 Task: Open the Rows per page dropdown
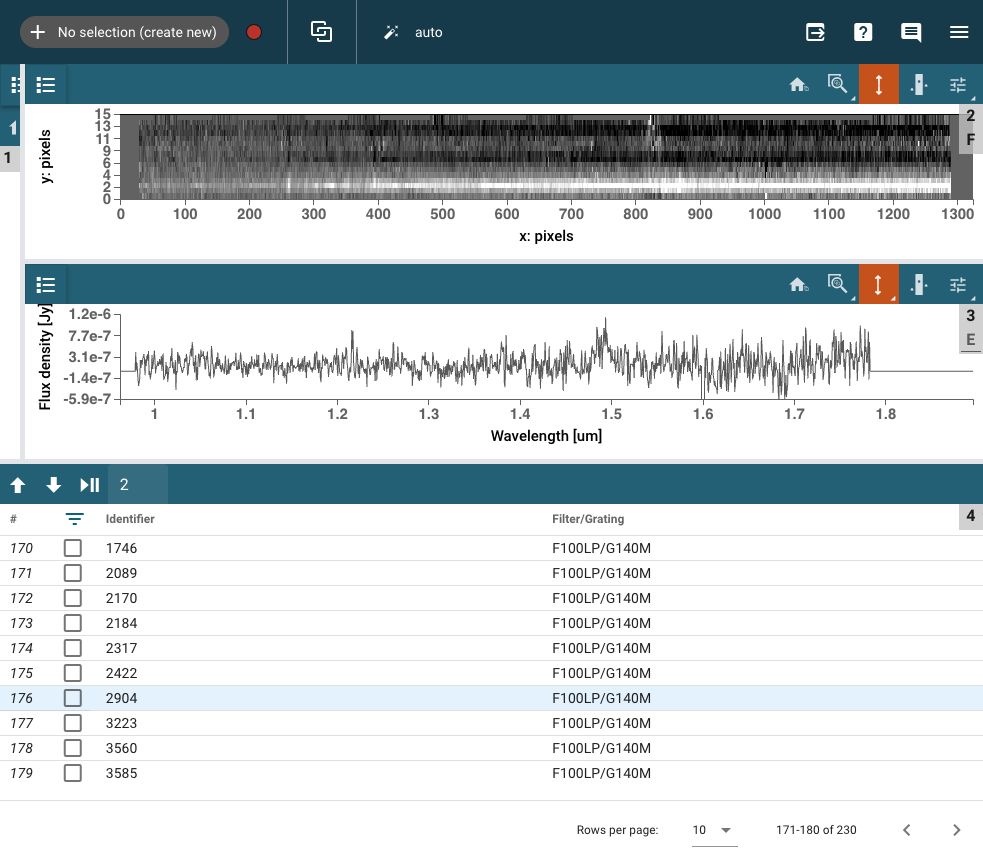[x=712, y=830]
